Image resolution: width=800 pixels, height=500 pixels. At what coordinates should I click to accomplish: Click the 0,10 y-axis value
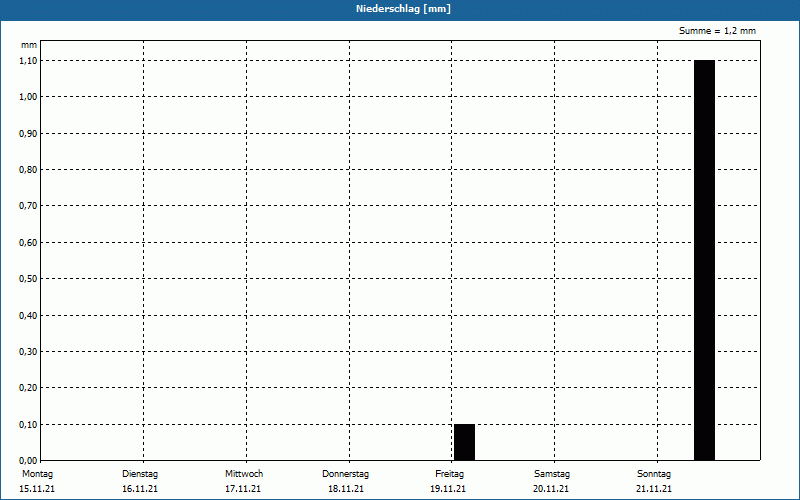pos(28,425)
